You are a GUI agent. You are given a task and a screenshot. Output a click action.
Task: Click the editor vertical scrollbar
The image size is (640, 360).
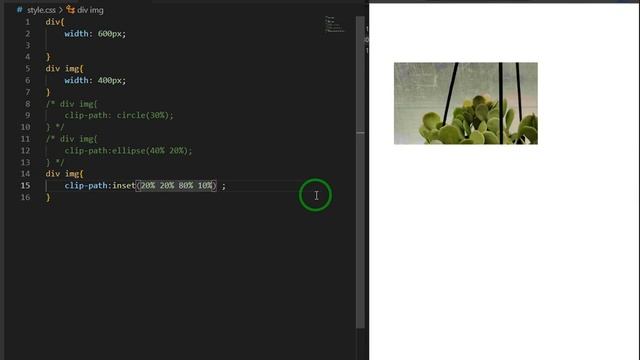pos(360,171)
